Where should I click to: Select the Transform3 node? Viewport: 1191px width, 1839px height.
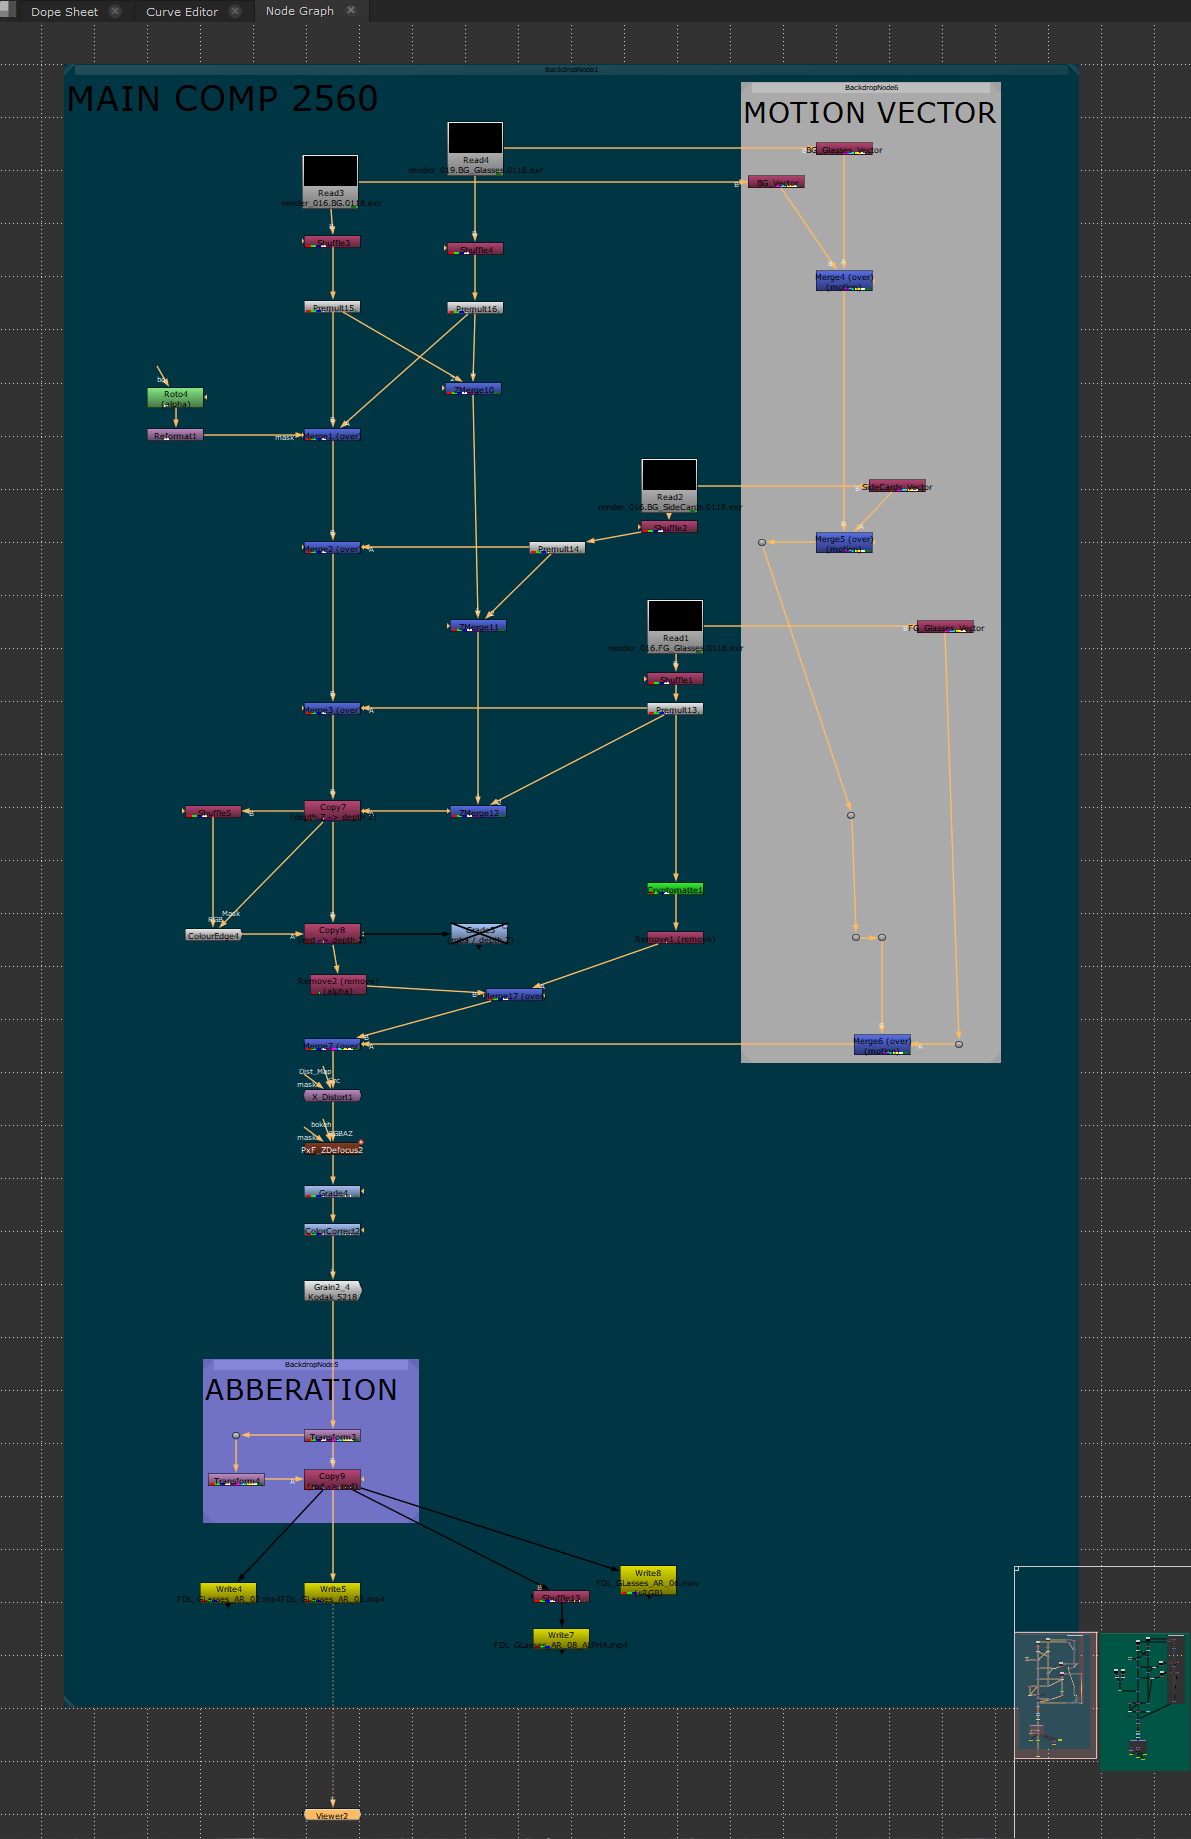(332, 1436)
